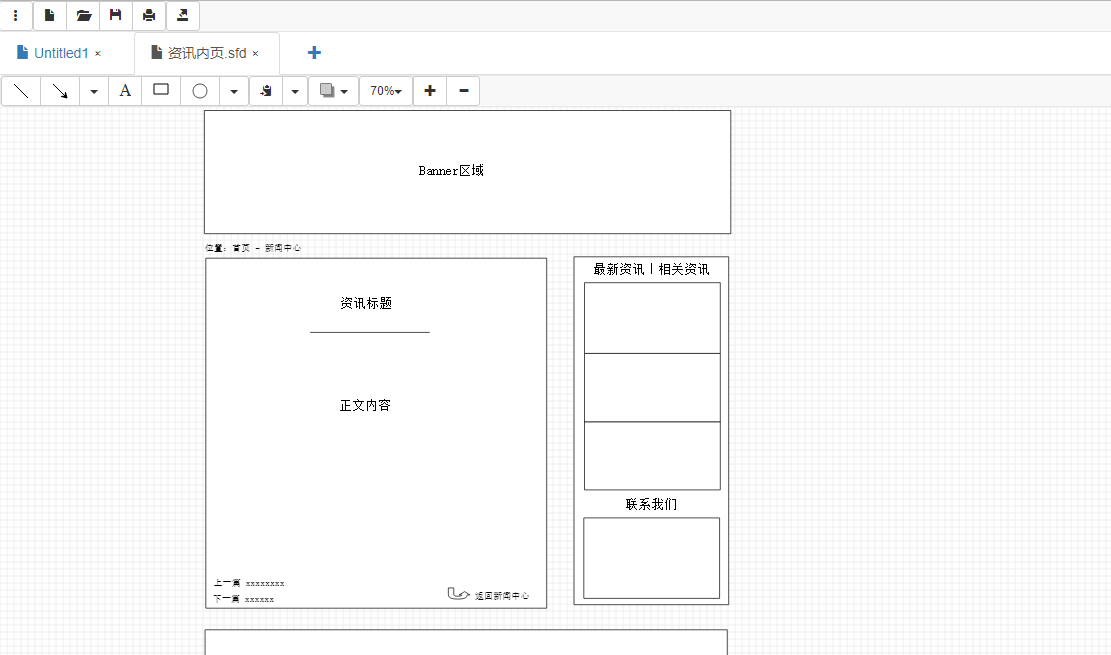
Task: Expand the clipboard tool dropdown
Action: pos(295,91)
